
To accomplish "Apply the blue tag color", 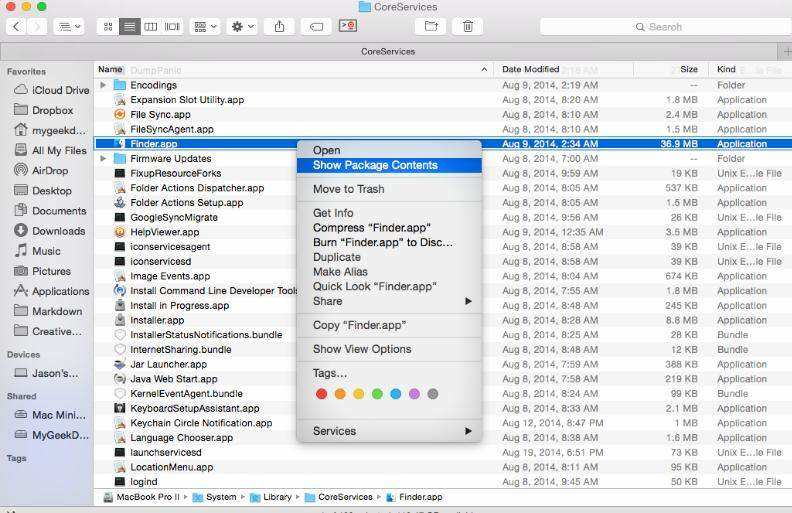I will tap(396, 394).
